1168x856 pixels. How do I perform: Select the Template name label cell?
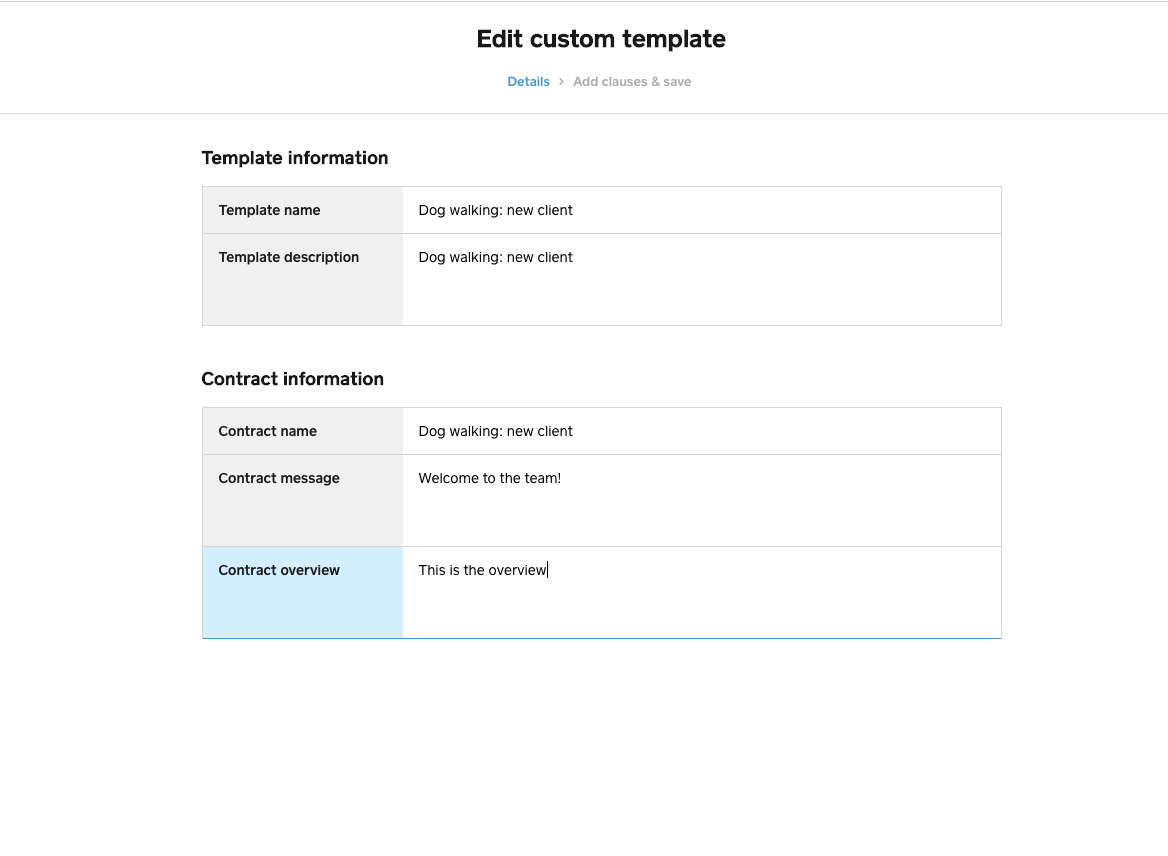pos(302,210)
